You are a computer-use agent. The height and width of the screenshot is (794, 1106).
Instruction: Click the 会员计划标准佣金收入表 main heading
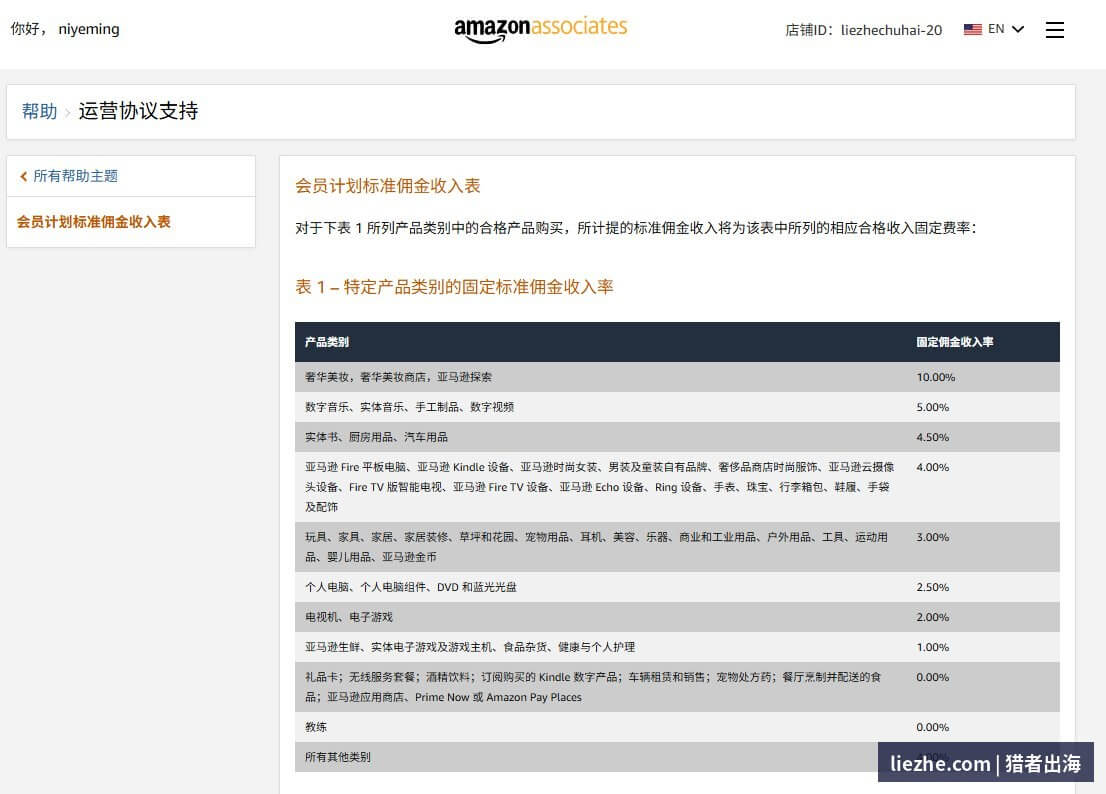(387, 185)
